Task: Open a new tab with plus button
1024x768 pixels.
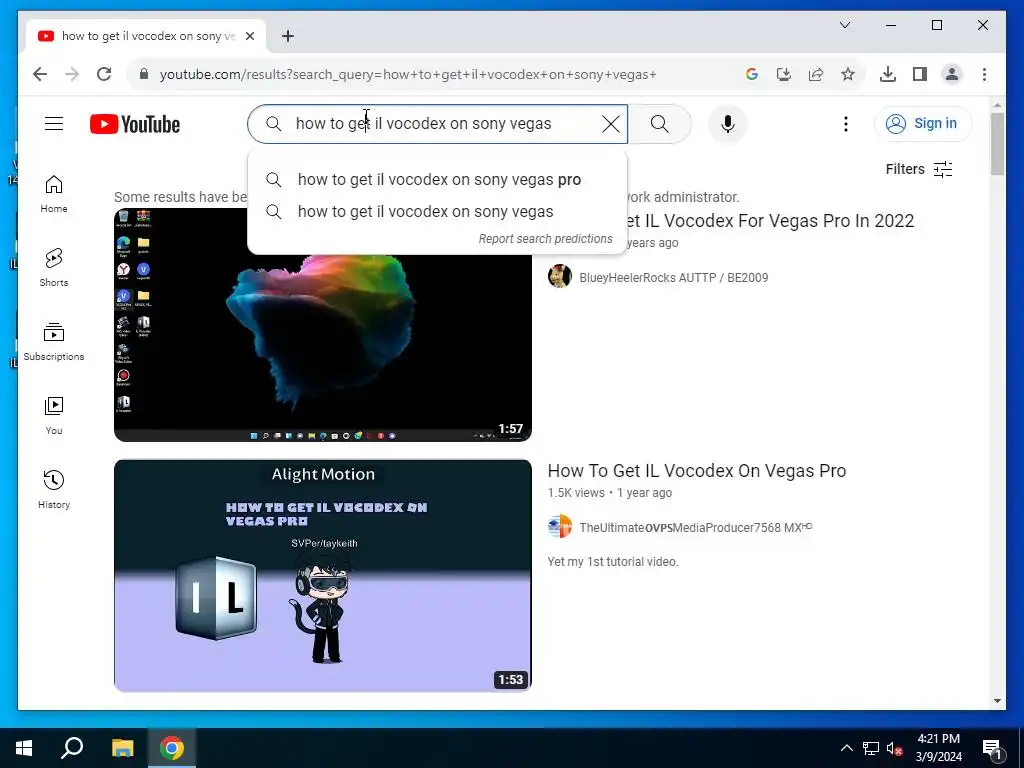Action: 287,36
